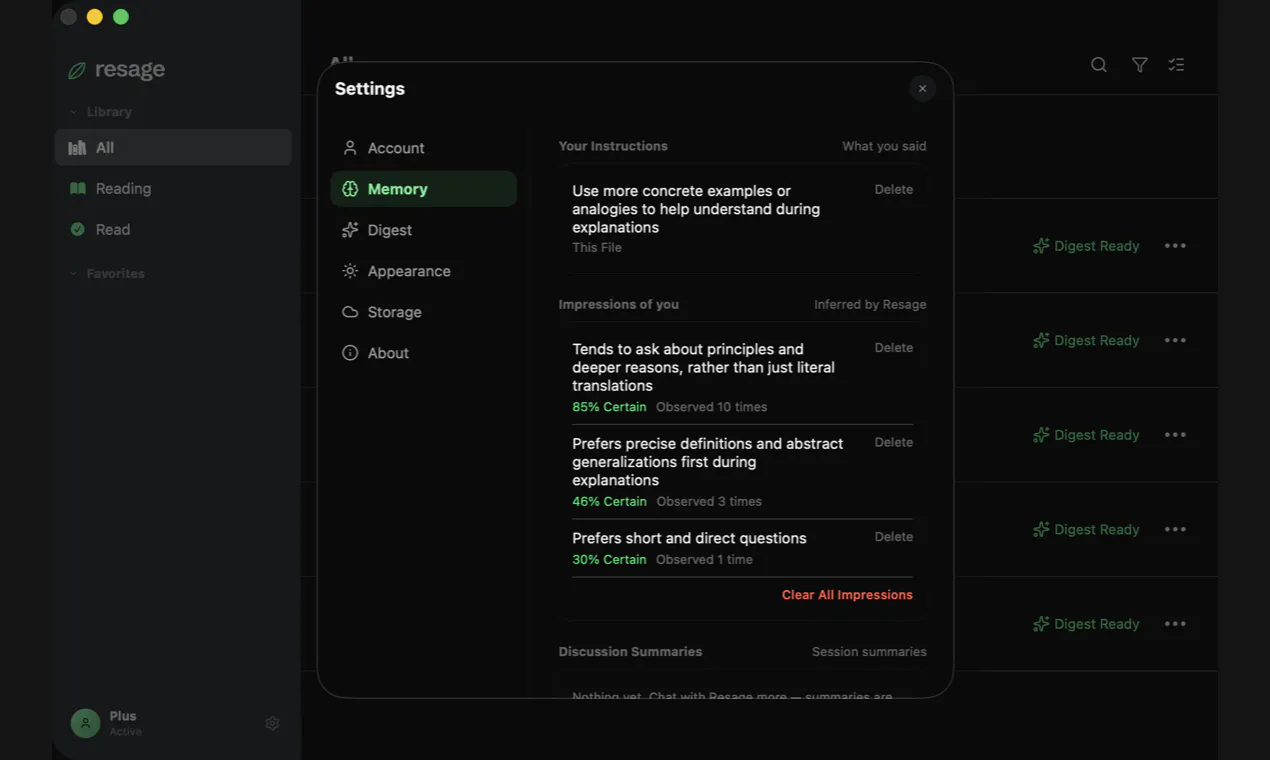Screen dimensions: 1270x760
Task: Open more options for third Digest Ready row
Action: click(1175, 435)
